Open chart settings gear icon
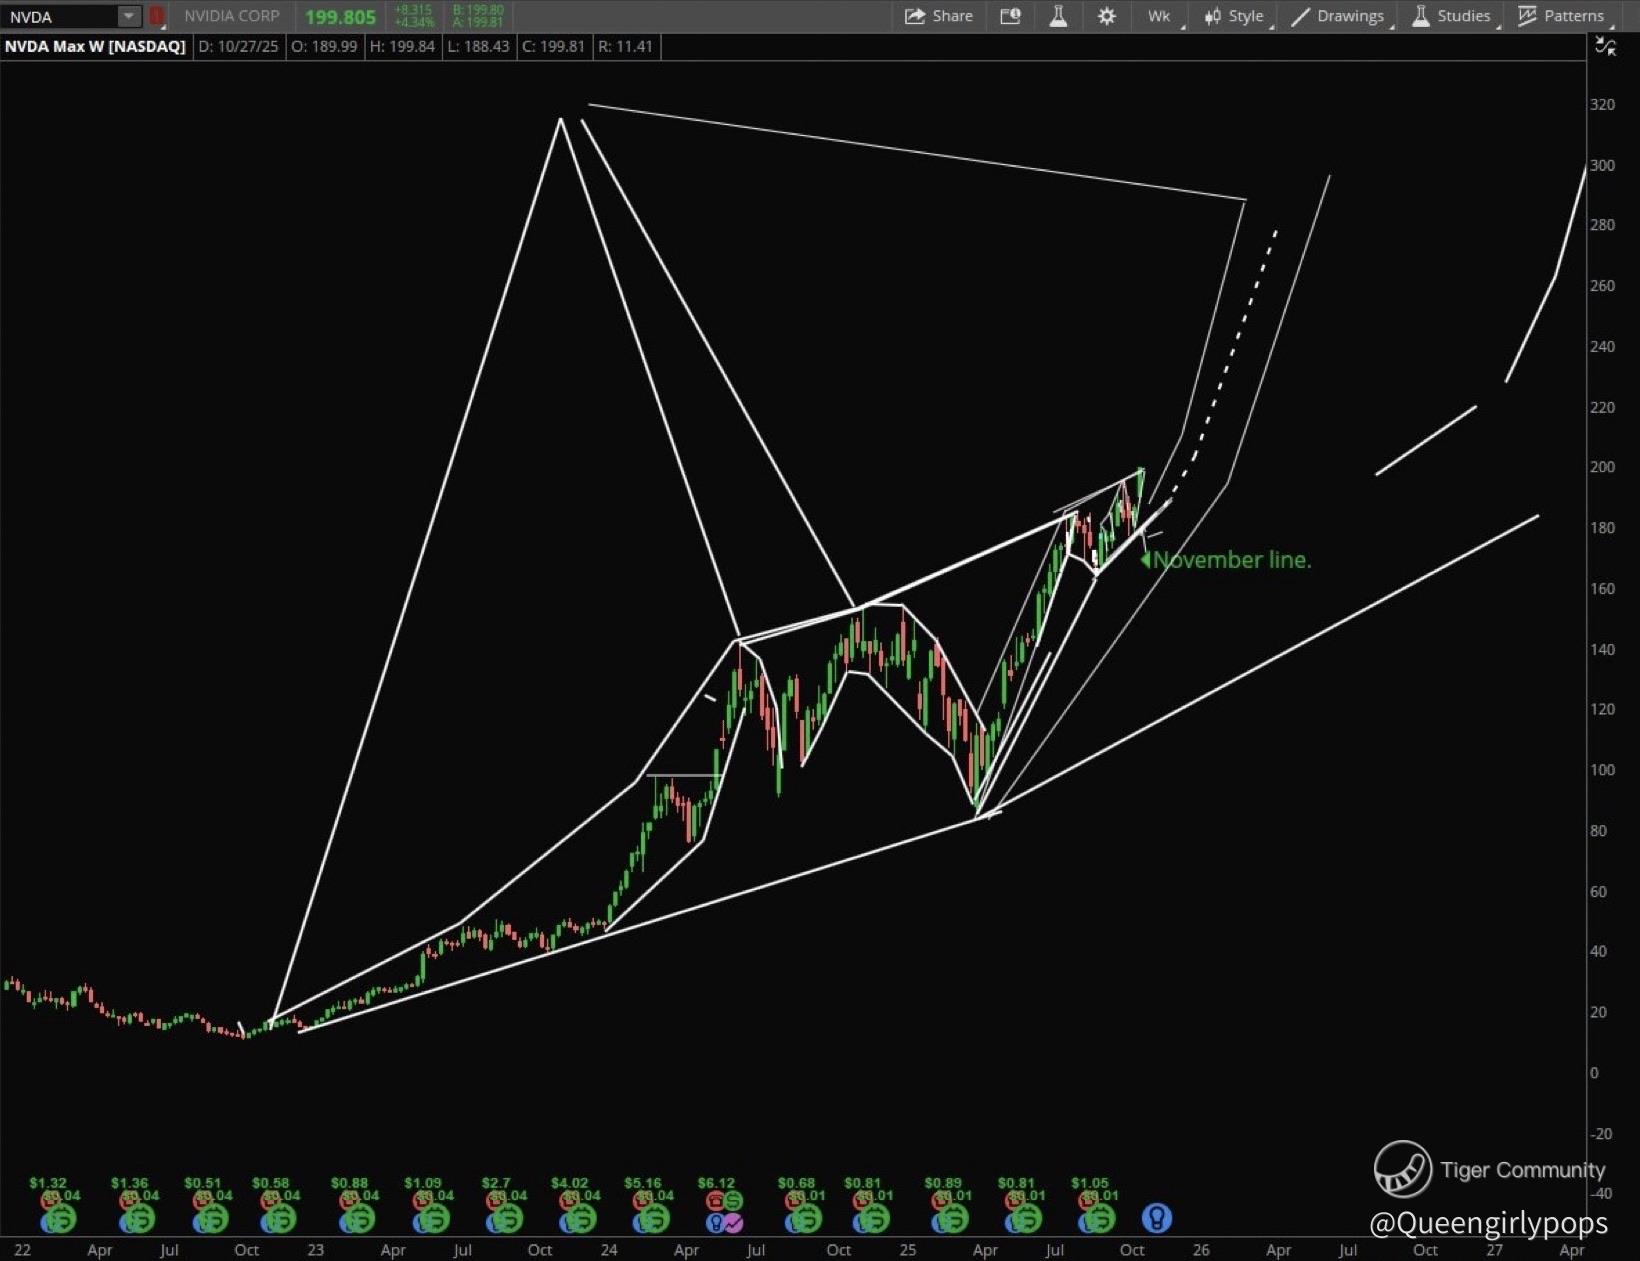 coord(1106,16)
